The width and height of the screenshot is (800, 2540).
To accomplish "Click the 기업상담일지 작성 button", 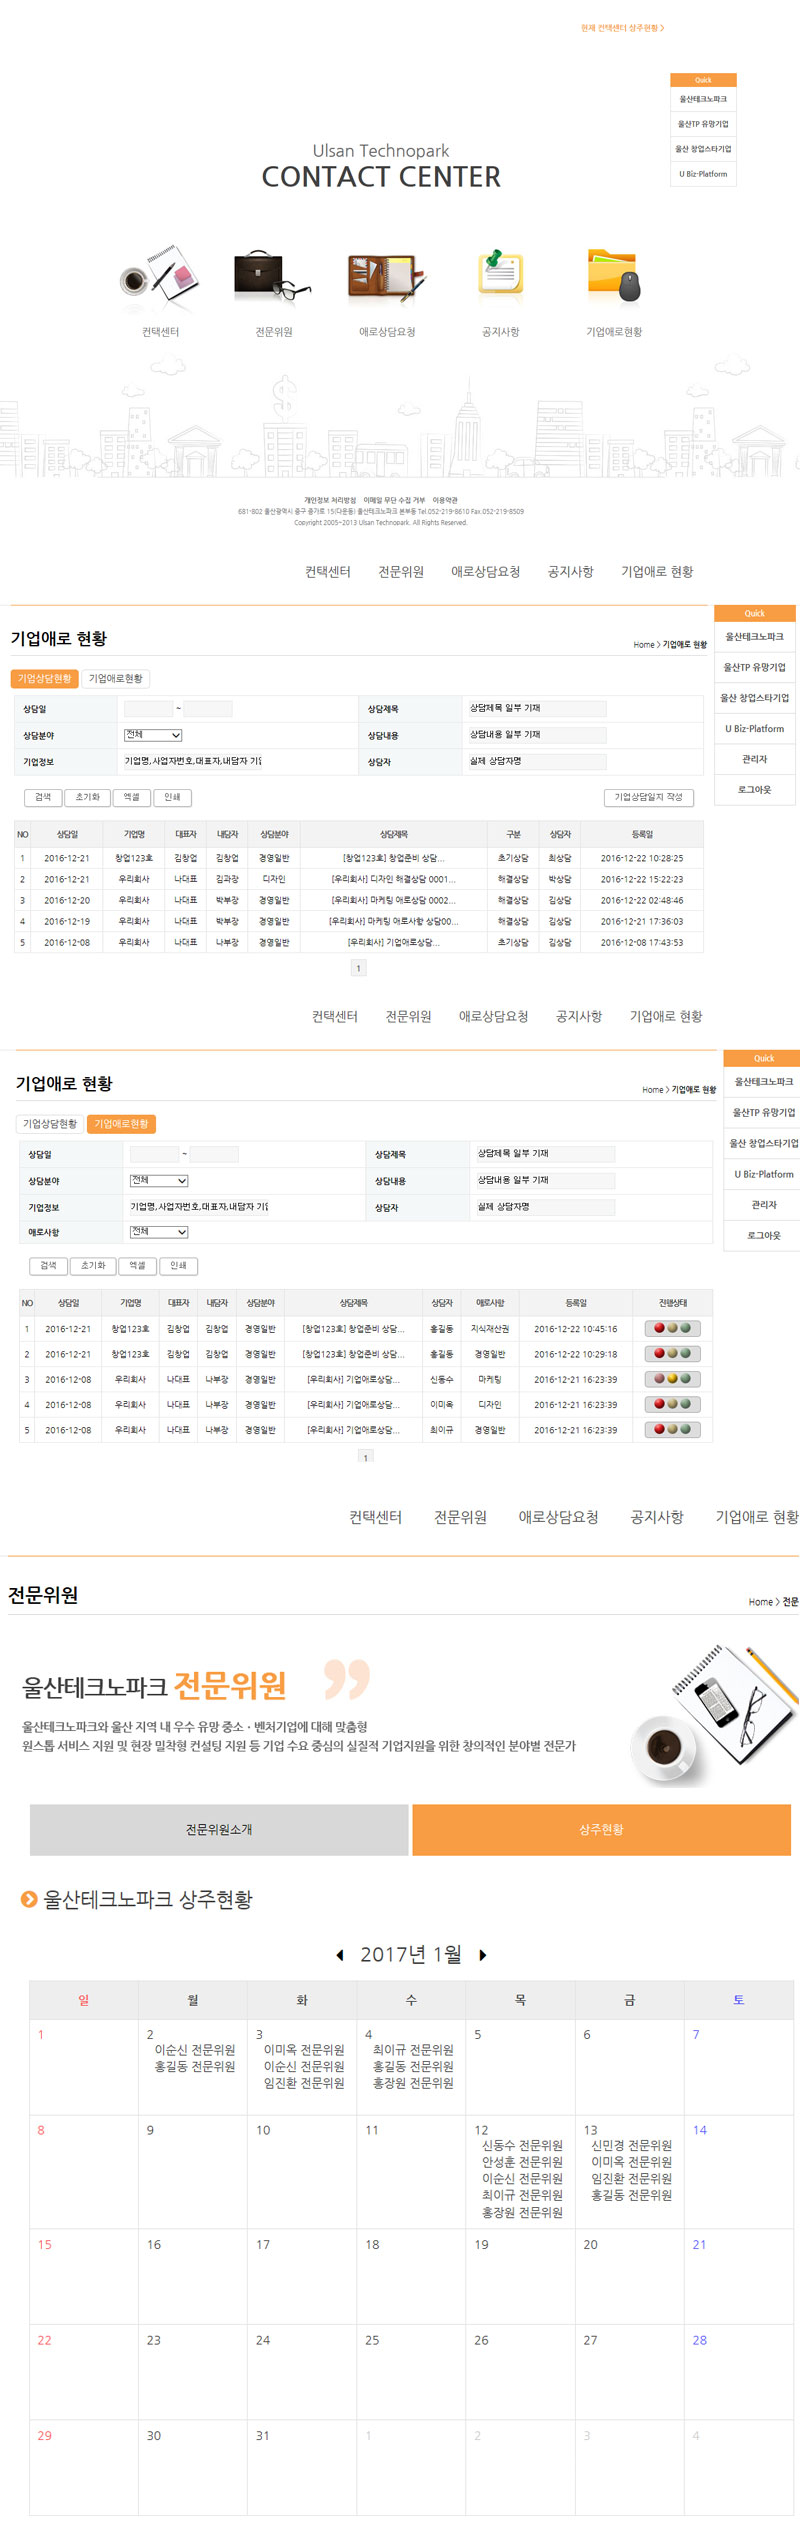I will pos(648,797).
